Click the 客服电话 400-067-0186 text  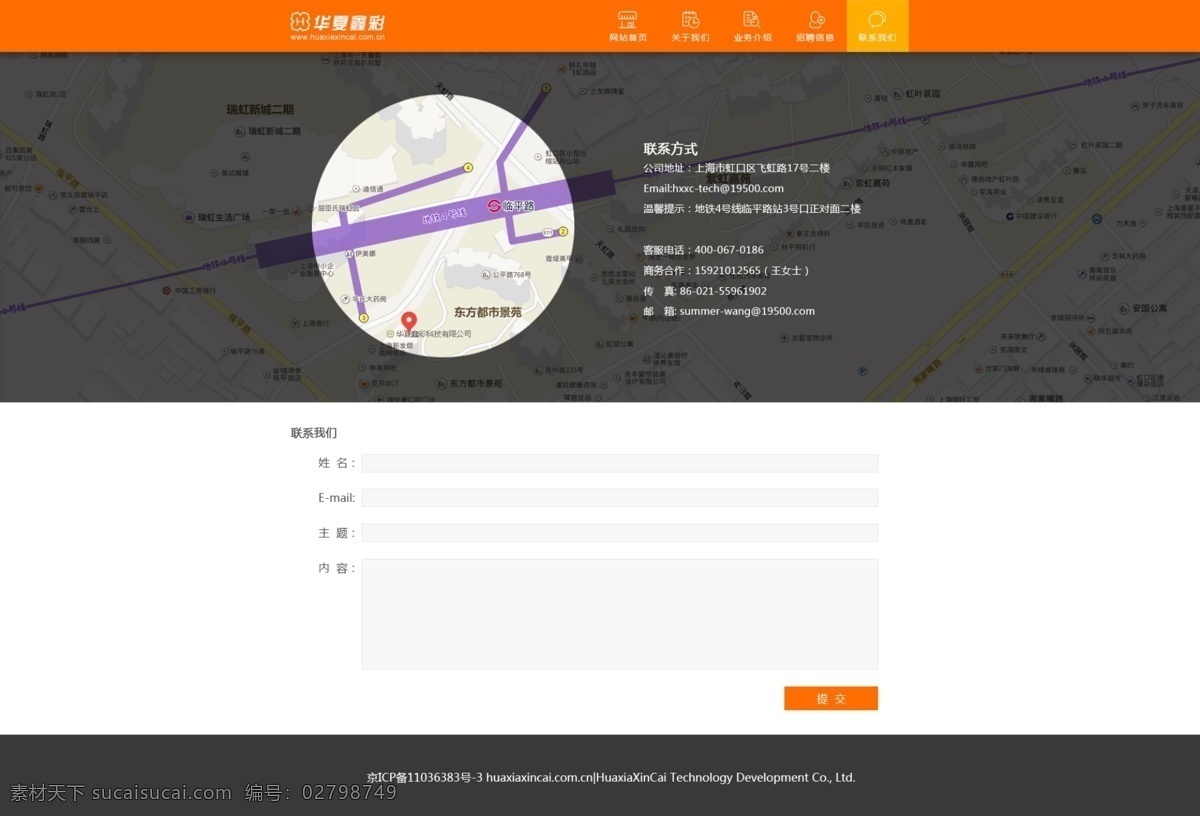coord(703,250)
